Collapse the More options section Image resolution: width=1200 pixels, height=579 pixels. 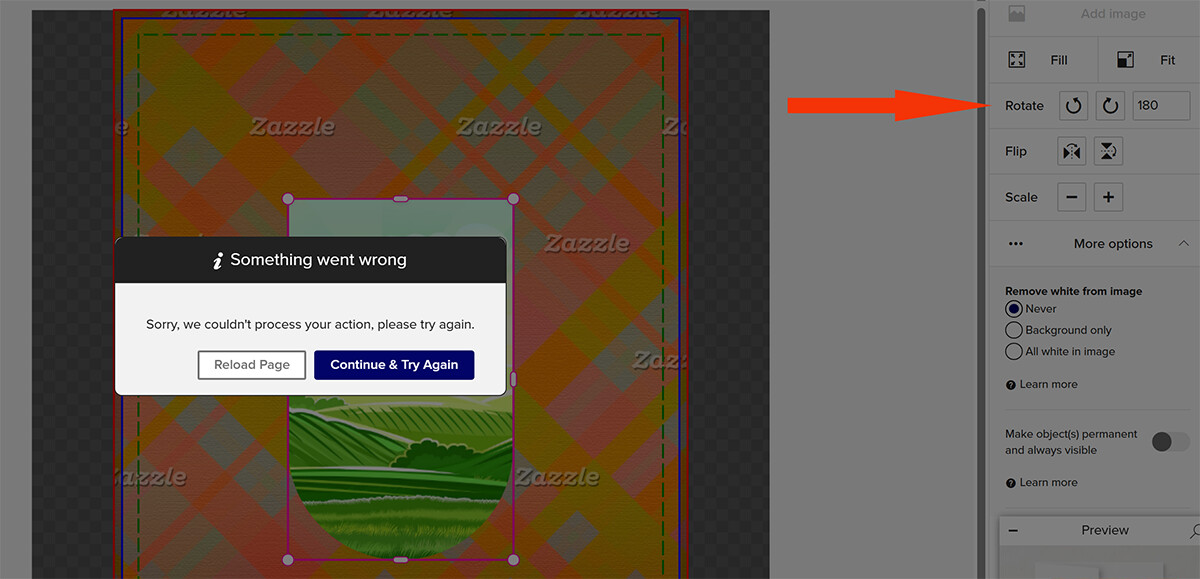(1184, 243)
